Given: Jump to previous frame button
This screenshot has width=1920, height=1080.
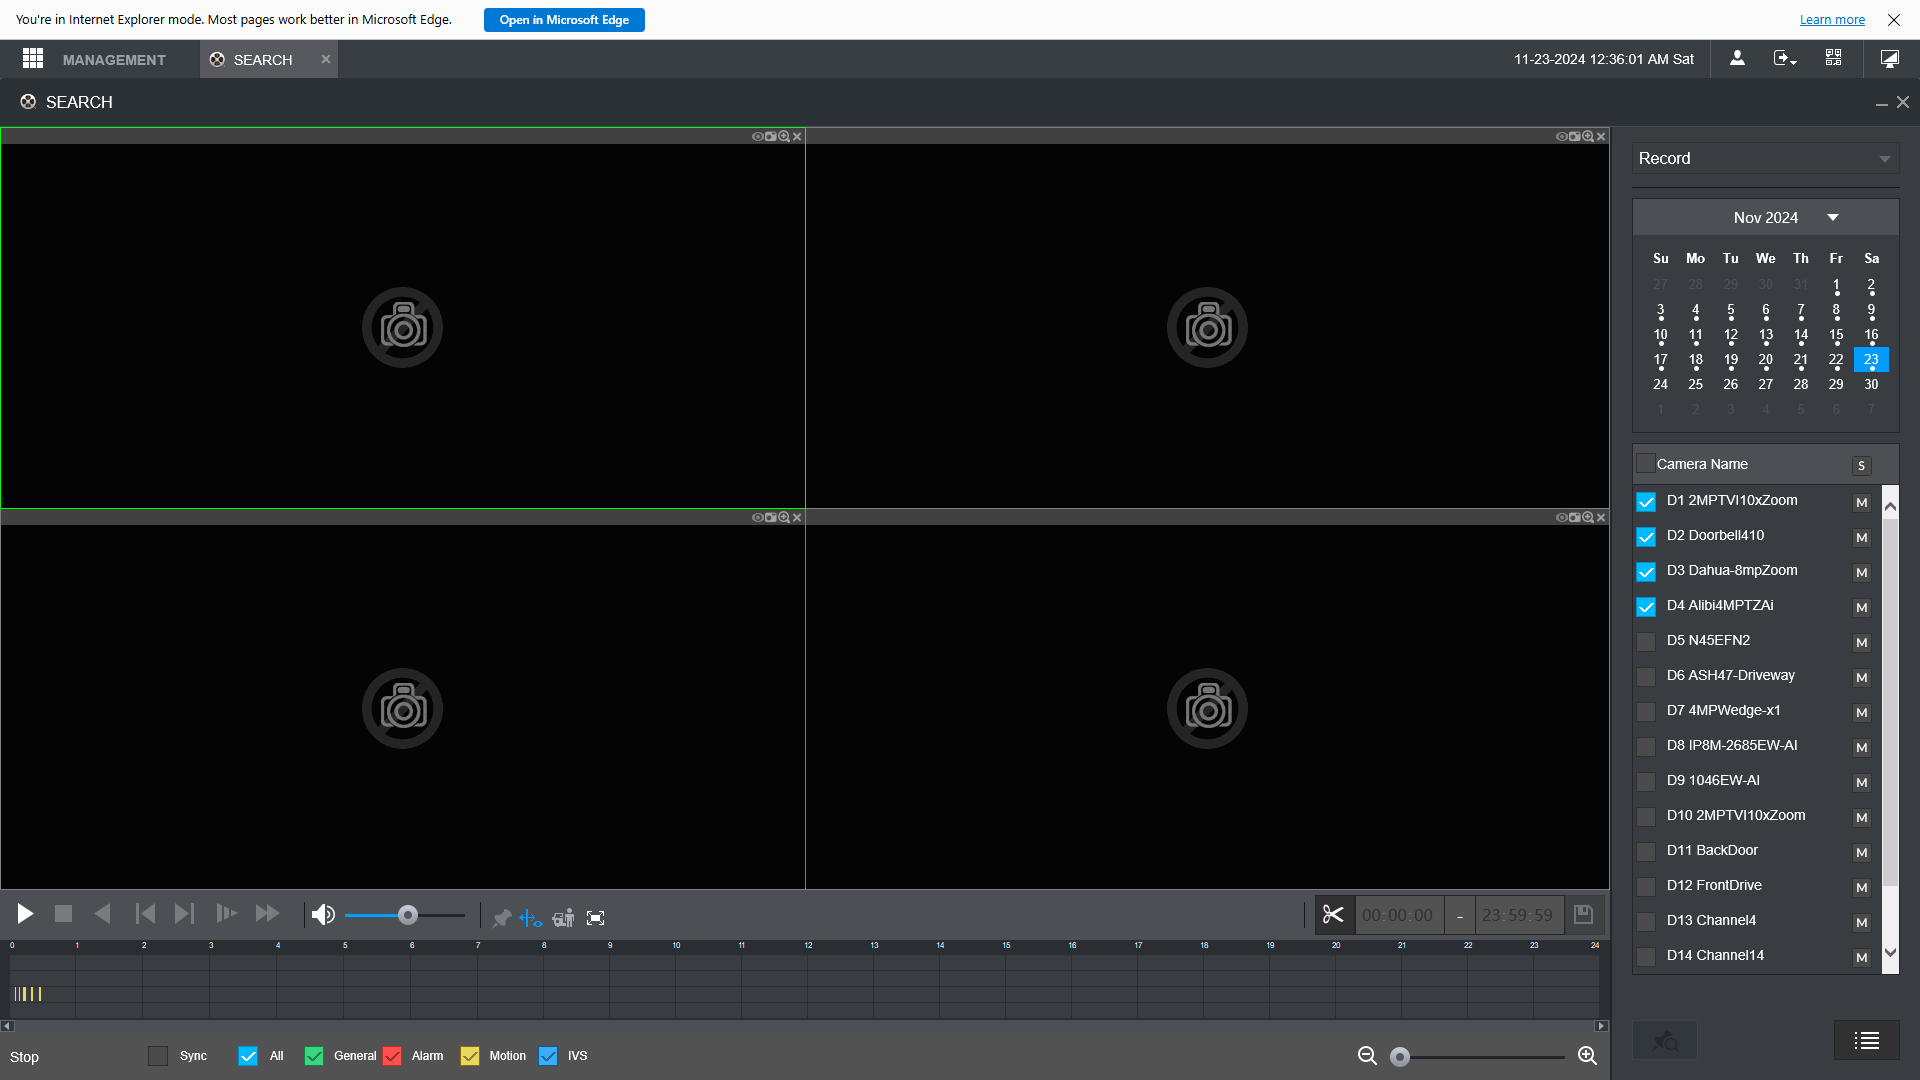Looking at the screenshot, I should pos(145,914).
